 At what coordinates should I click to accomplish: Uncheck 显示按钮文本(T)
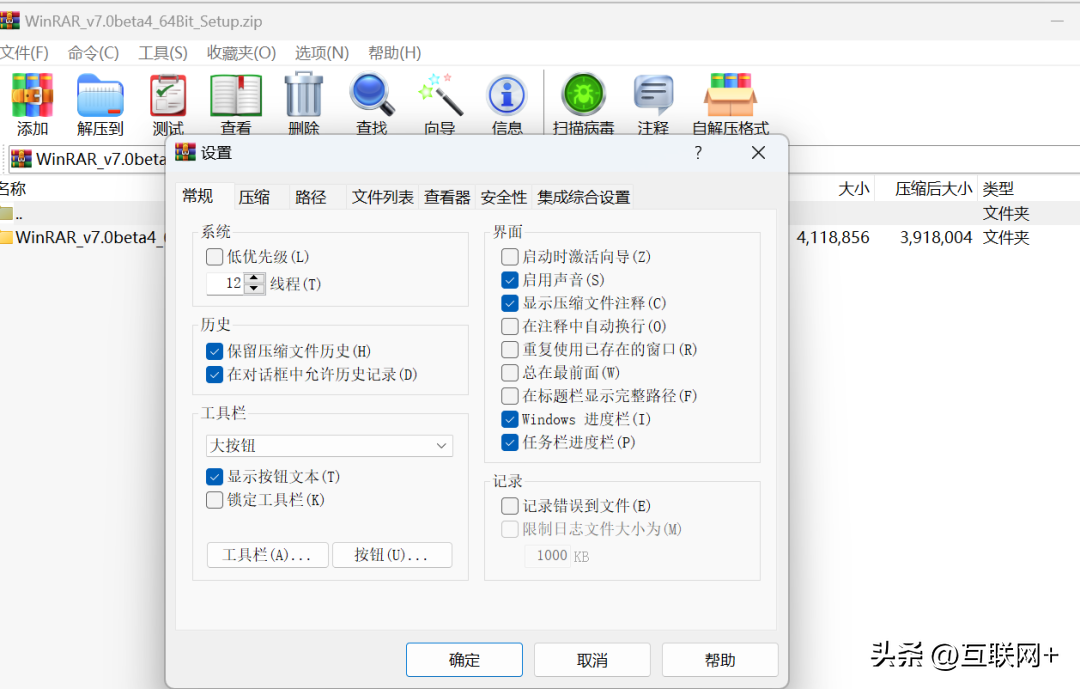(x=214, y=477)
